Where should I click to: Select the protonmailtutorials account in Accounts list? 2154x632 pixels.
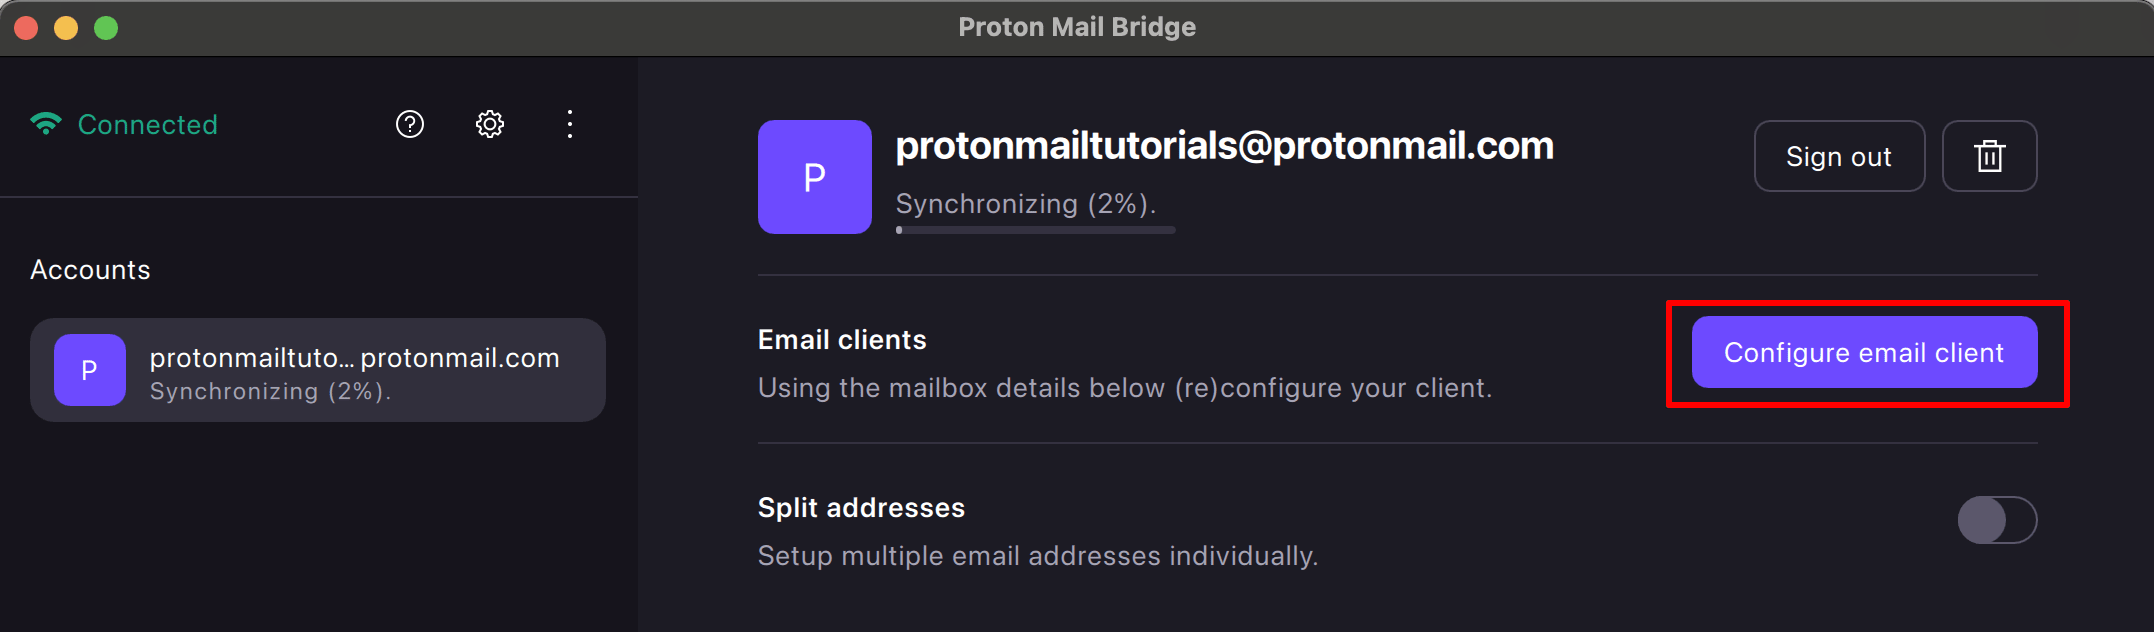click(317, 370)
